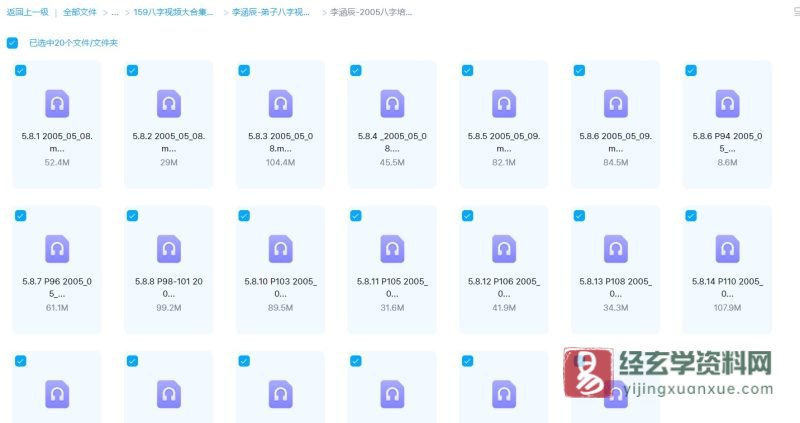800x423 pixels.
Task: Select the 5.8.5 audio file icon
Action: [504, 103]
